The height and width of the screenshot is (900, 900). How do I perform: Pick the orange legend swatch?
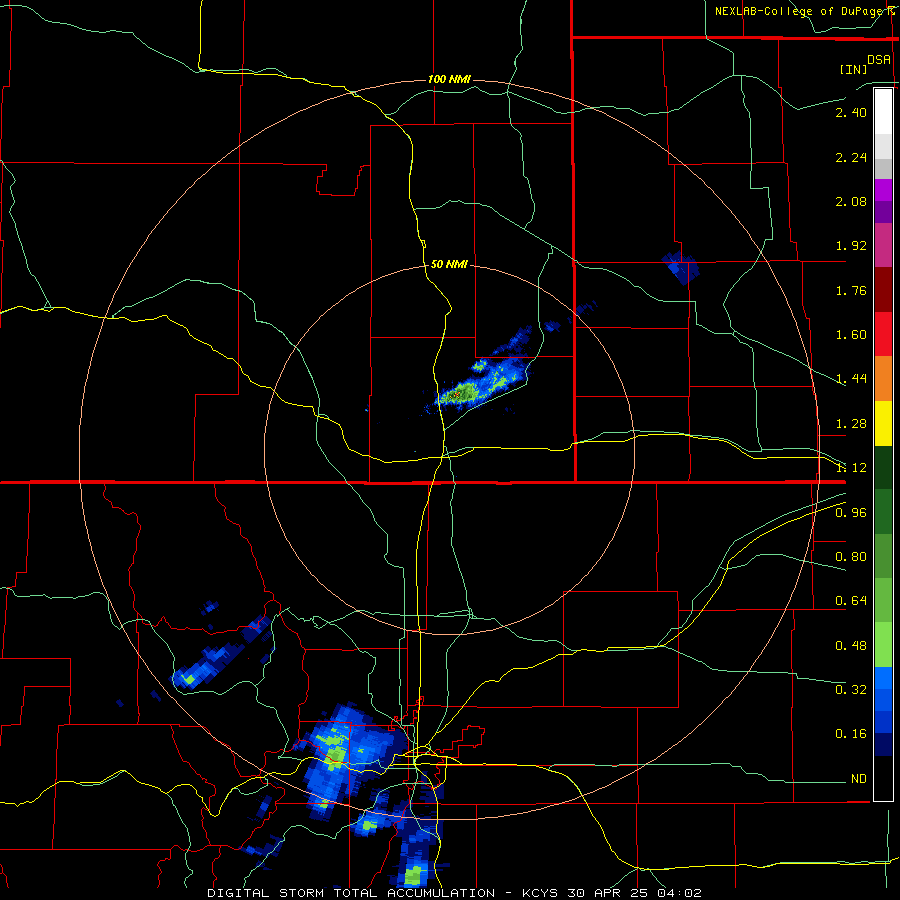883,379
